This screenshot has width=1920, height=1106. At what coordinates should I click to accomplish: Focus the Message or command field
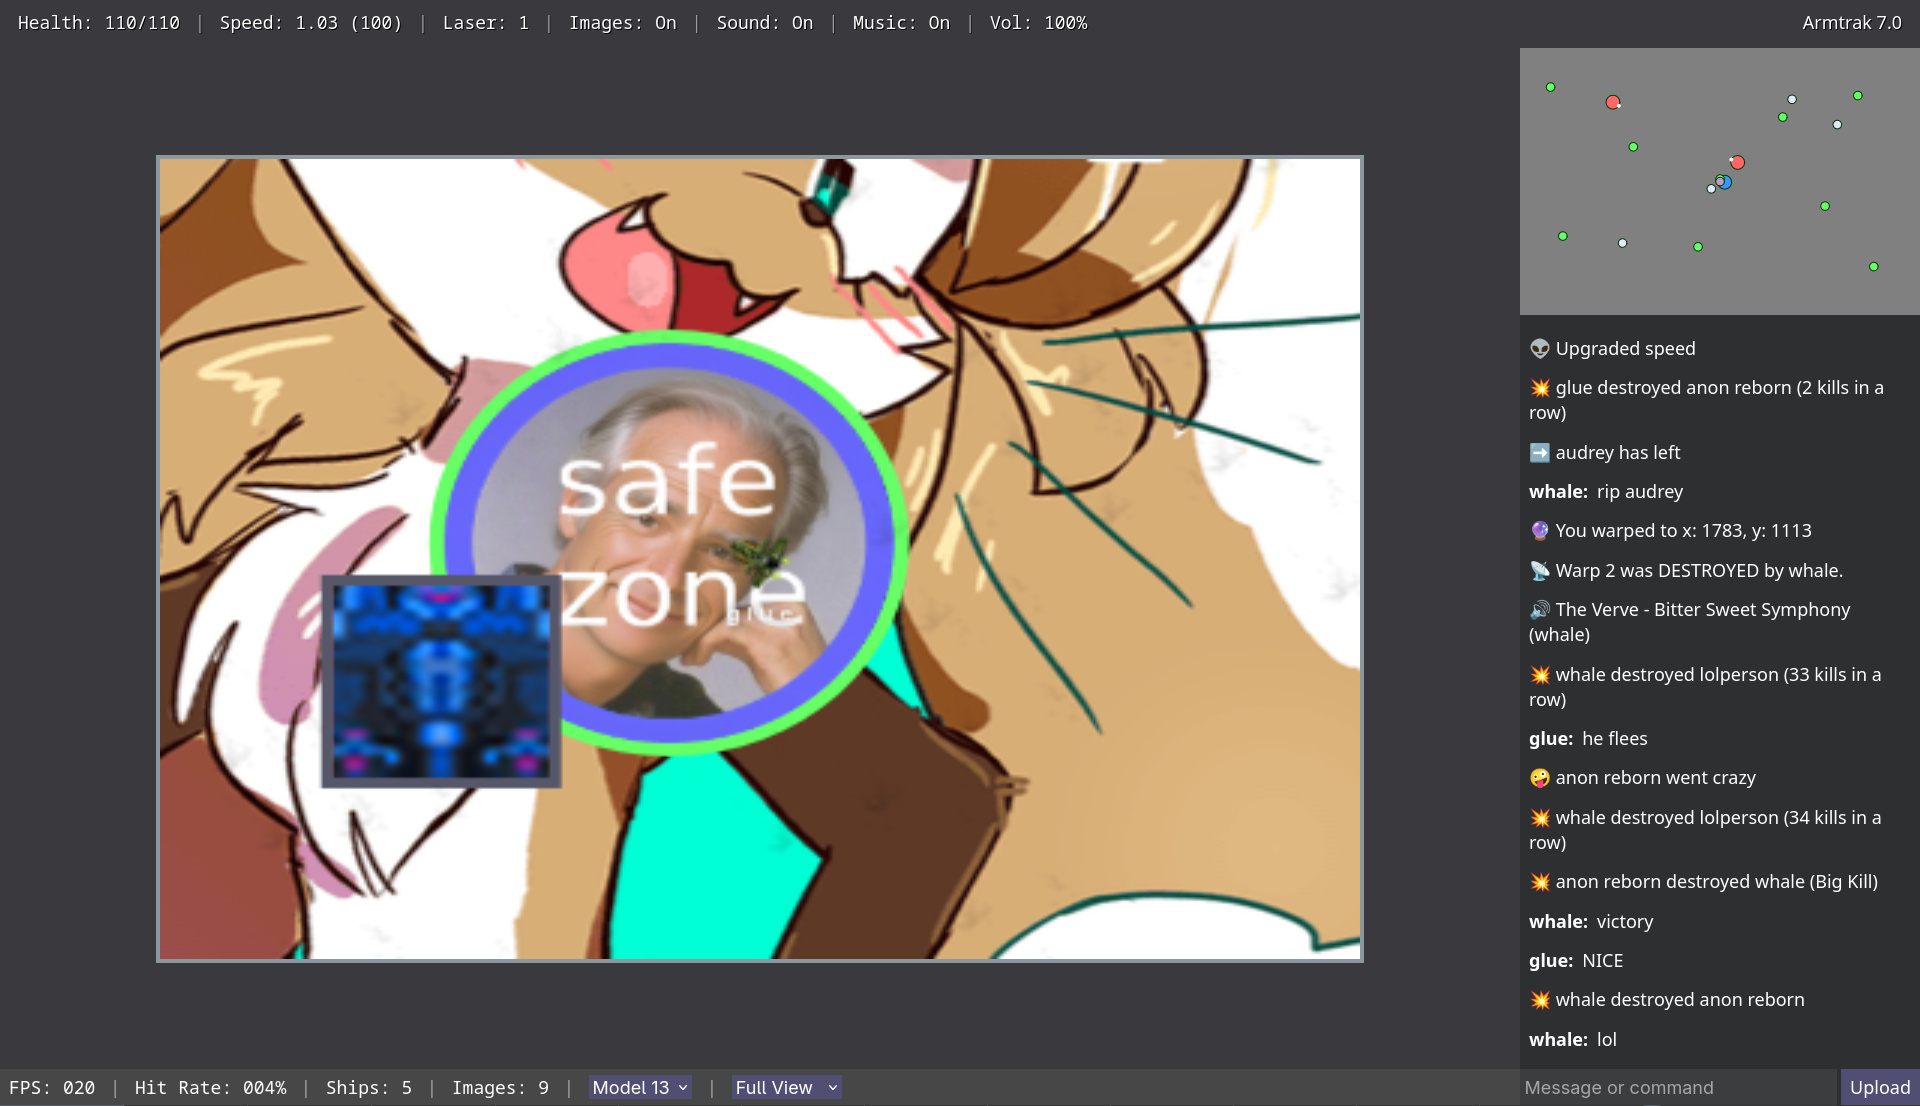(x=1678, y=1088)
